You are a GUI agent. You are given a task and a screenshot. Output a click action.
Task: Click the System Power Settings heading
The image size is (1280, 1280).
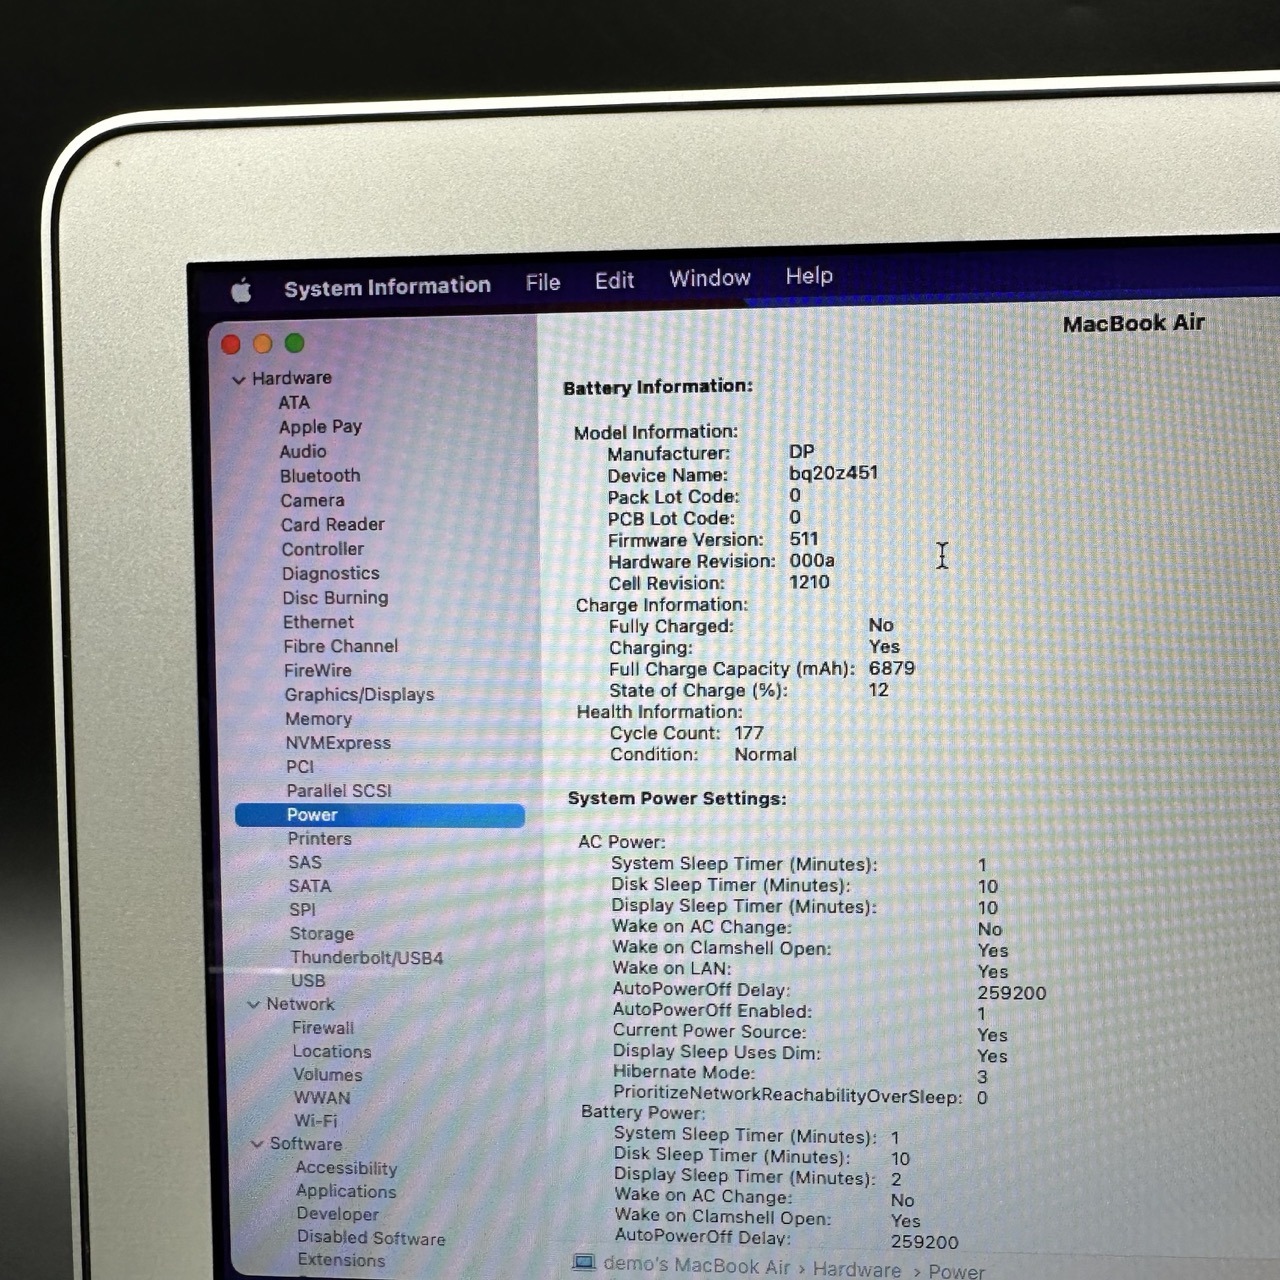tap(677, 799)
